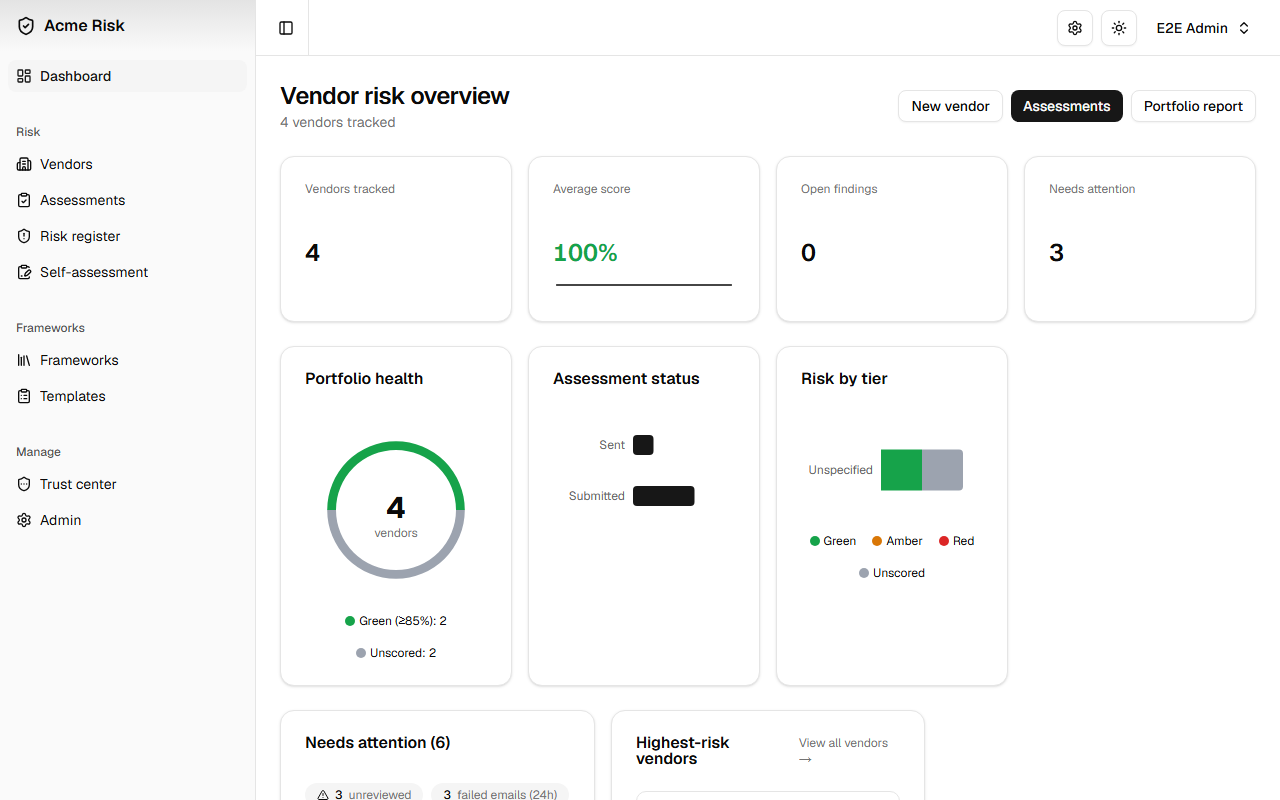Click the Self-assessment pencil icon
Screen dimensions: 1280x800
tap(24, 272)
